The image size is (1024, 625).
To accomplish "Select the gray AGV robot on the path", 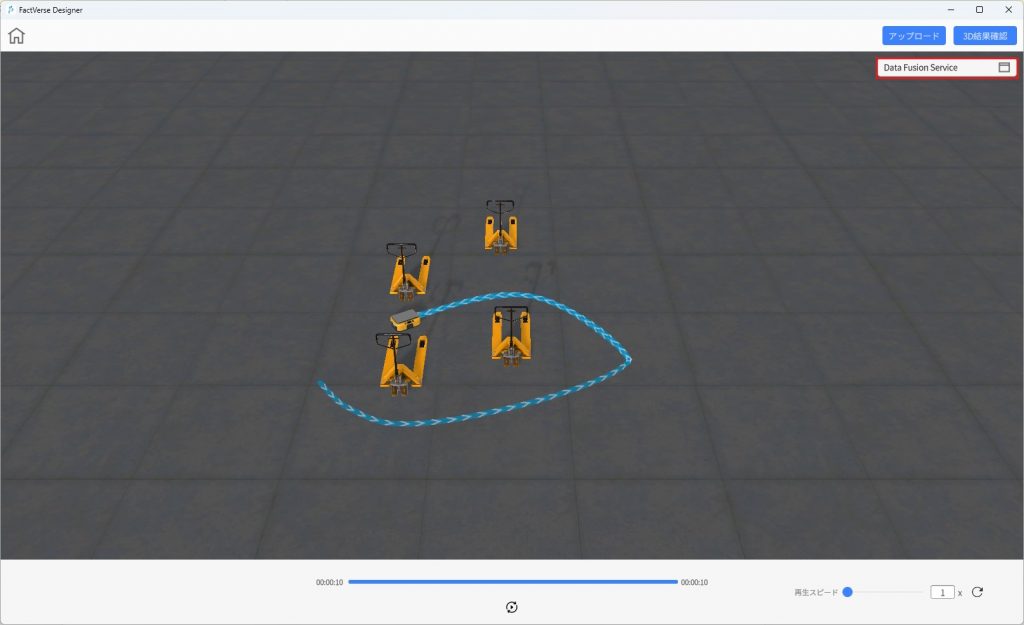I will coord(405,319).
